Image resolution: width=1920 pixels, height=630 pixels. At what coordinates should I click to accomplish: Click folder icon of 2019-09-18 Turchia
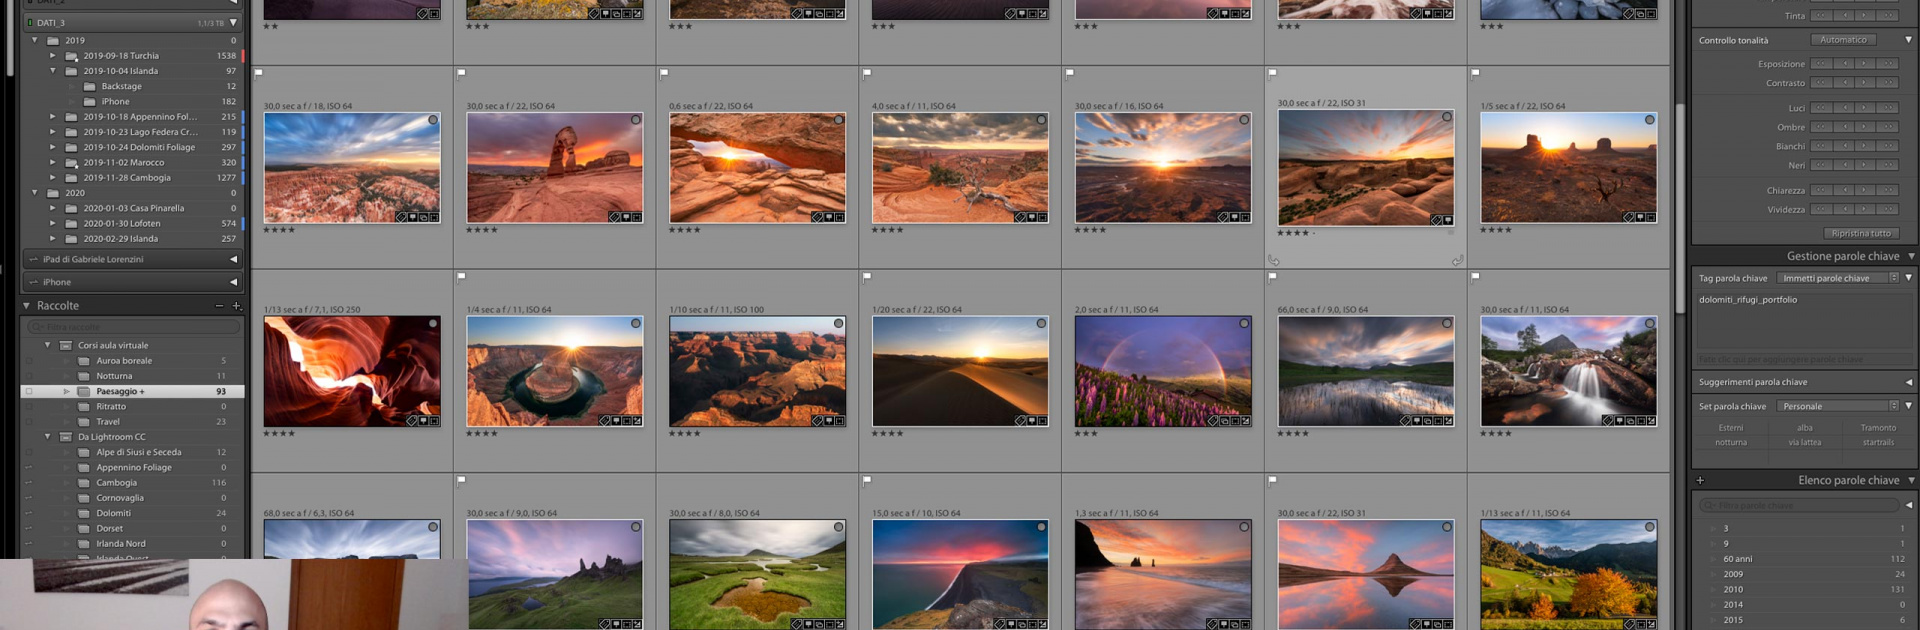(x=71, y=56)
